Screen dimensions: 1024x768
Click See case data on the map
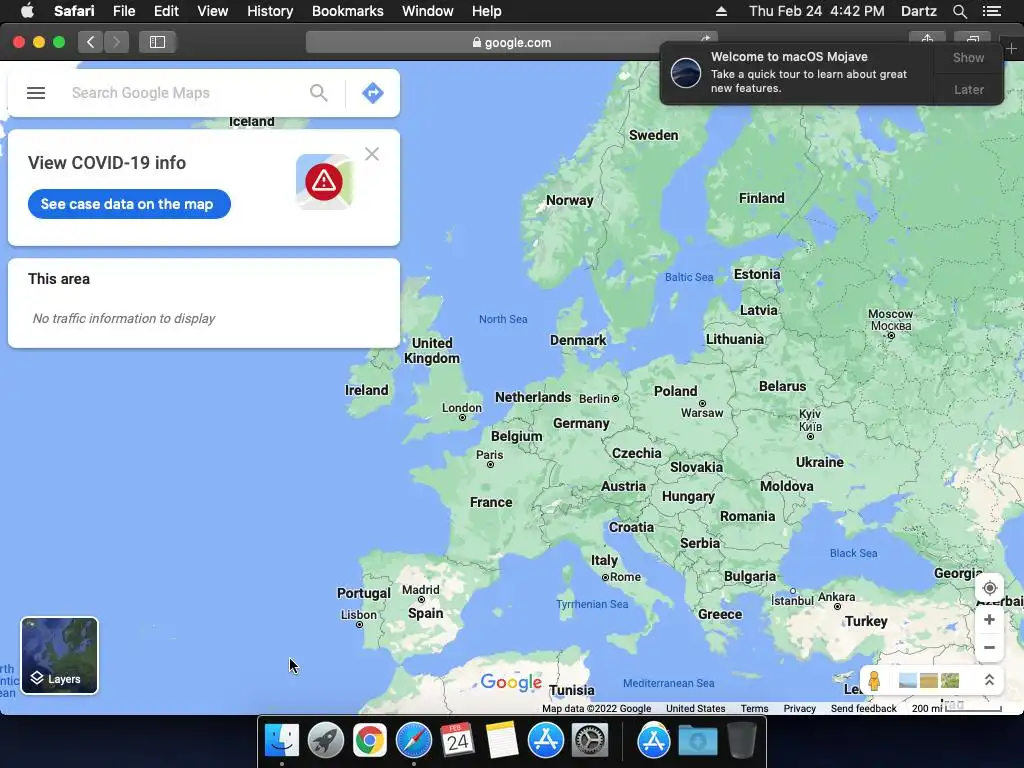(x=129, y=204)
